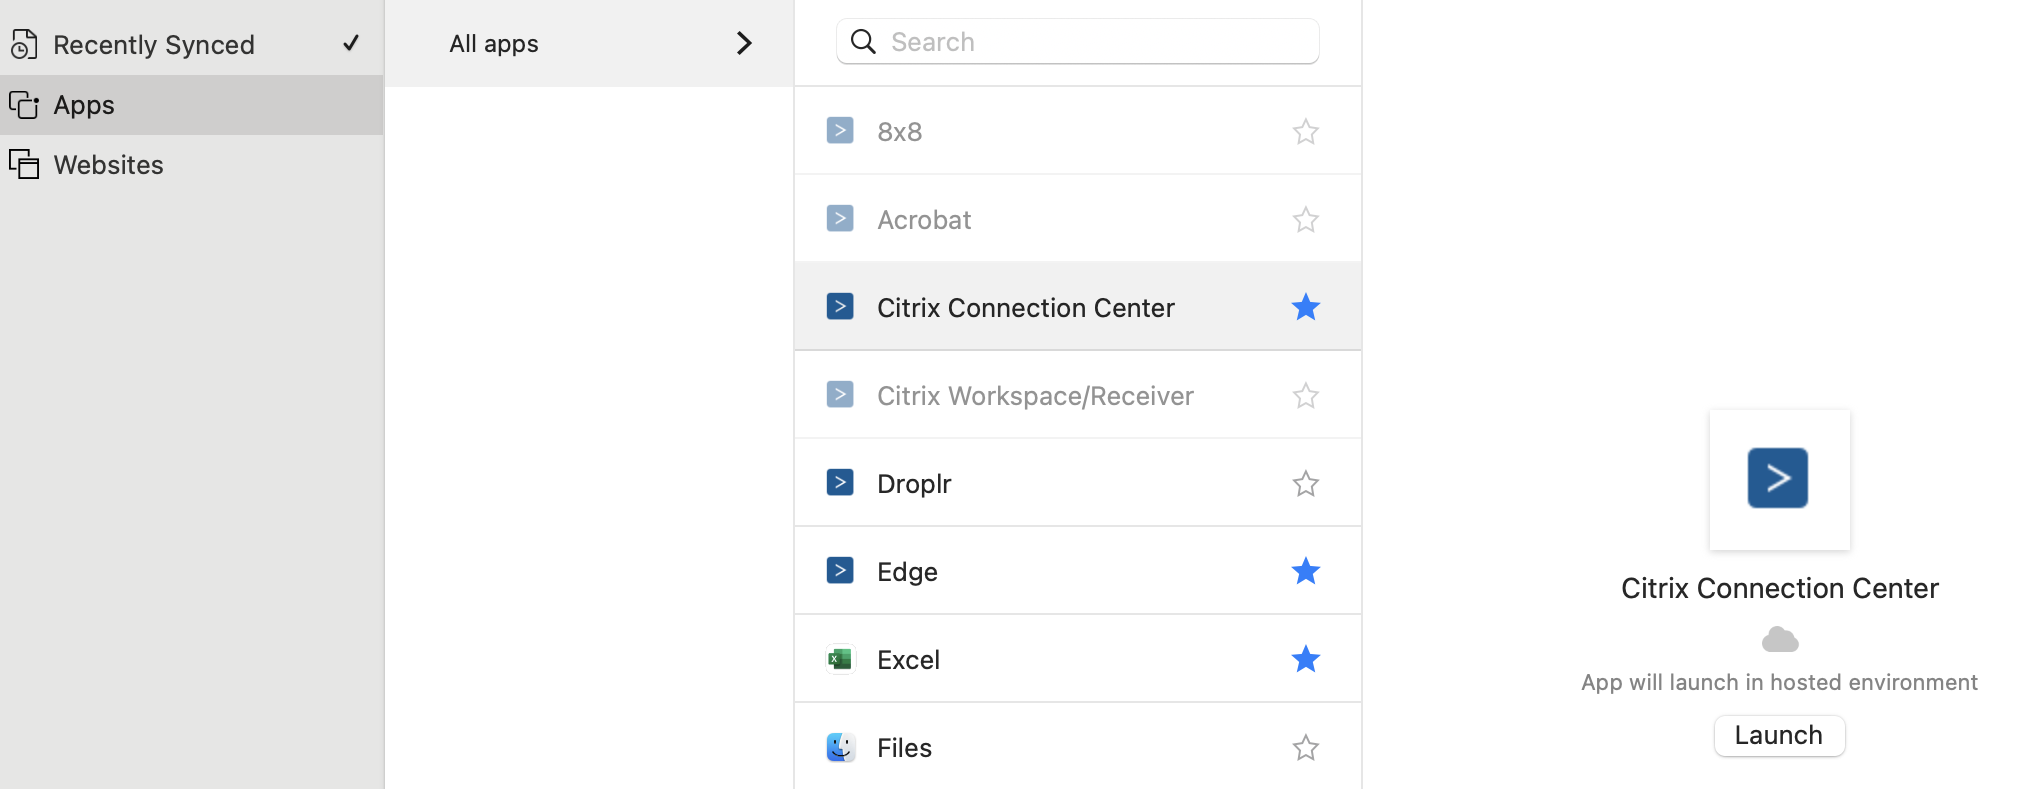Click the checkmark next to Recently Synced
Image resolution: width=2019 pixels, height=789 pixels.
click(351, 43)
